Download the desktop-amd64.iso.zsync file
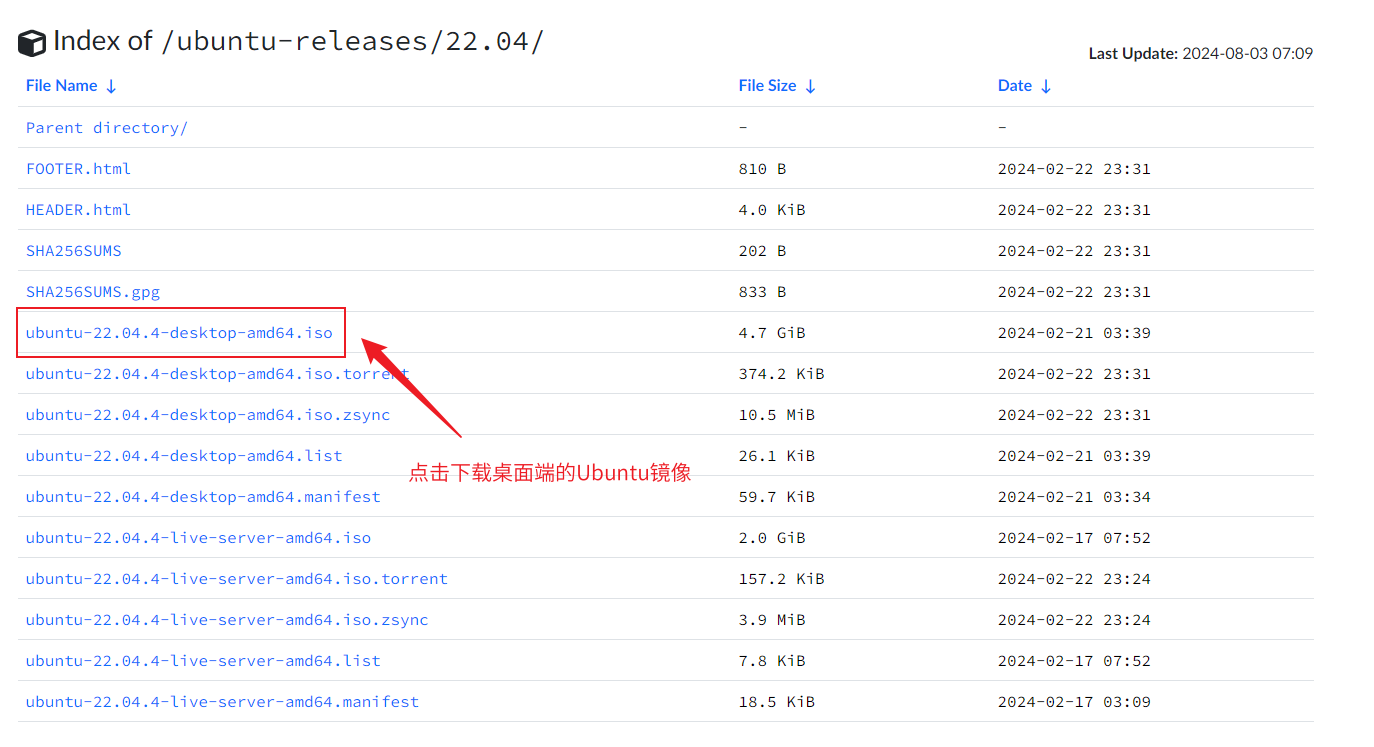 (x=207, y=415)
